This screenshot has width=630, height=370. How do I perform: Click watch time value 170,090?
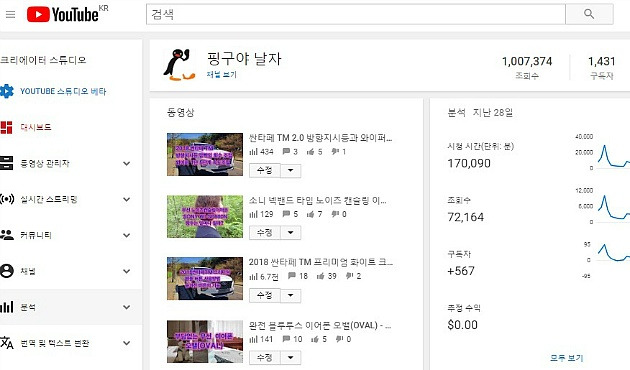469,164
